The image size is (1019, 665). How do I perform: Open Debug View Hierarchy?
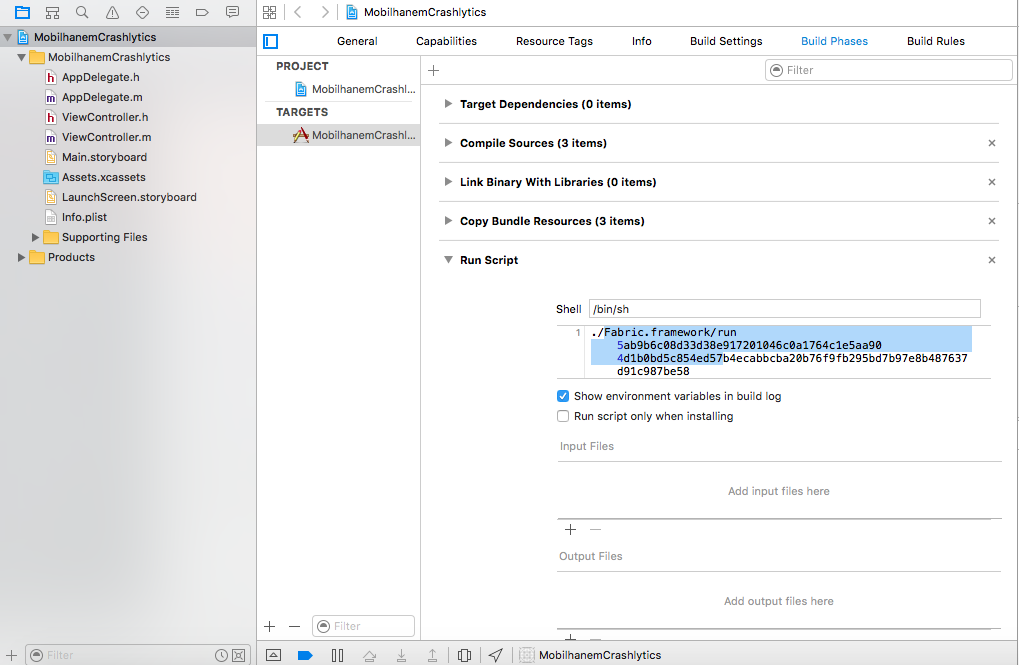464,655
